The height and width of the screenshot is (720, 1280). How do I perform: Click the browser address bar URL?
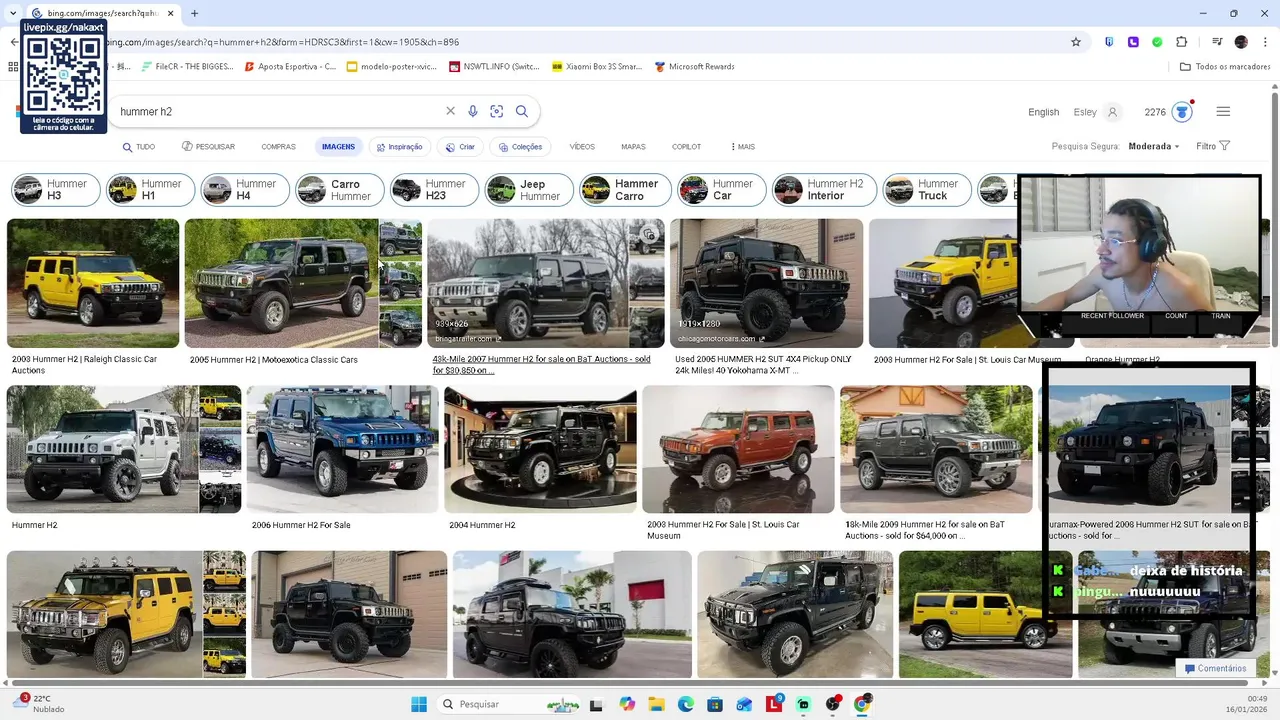282,42
